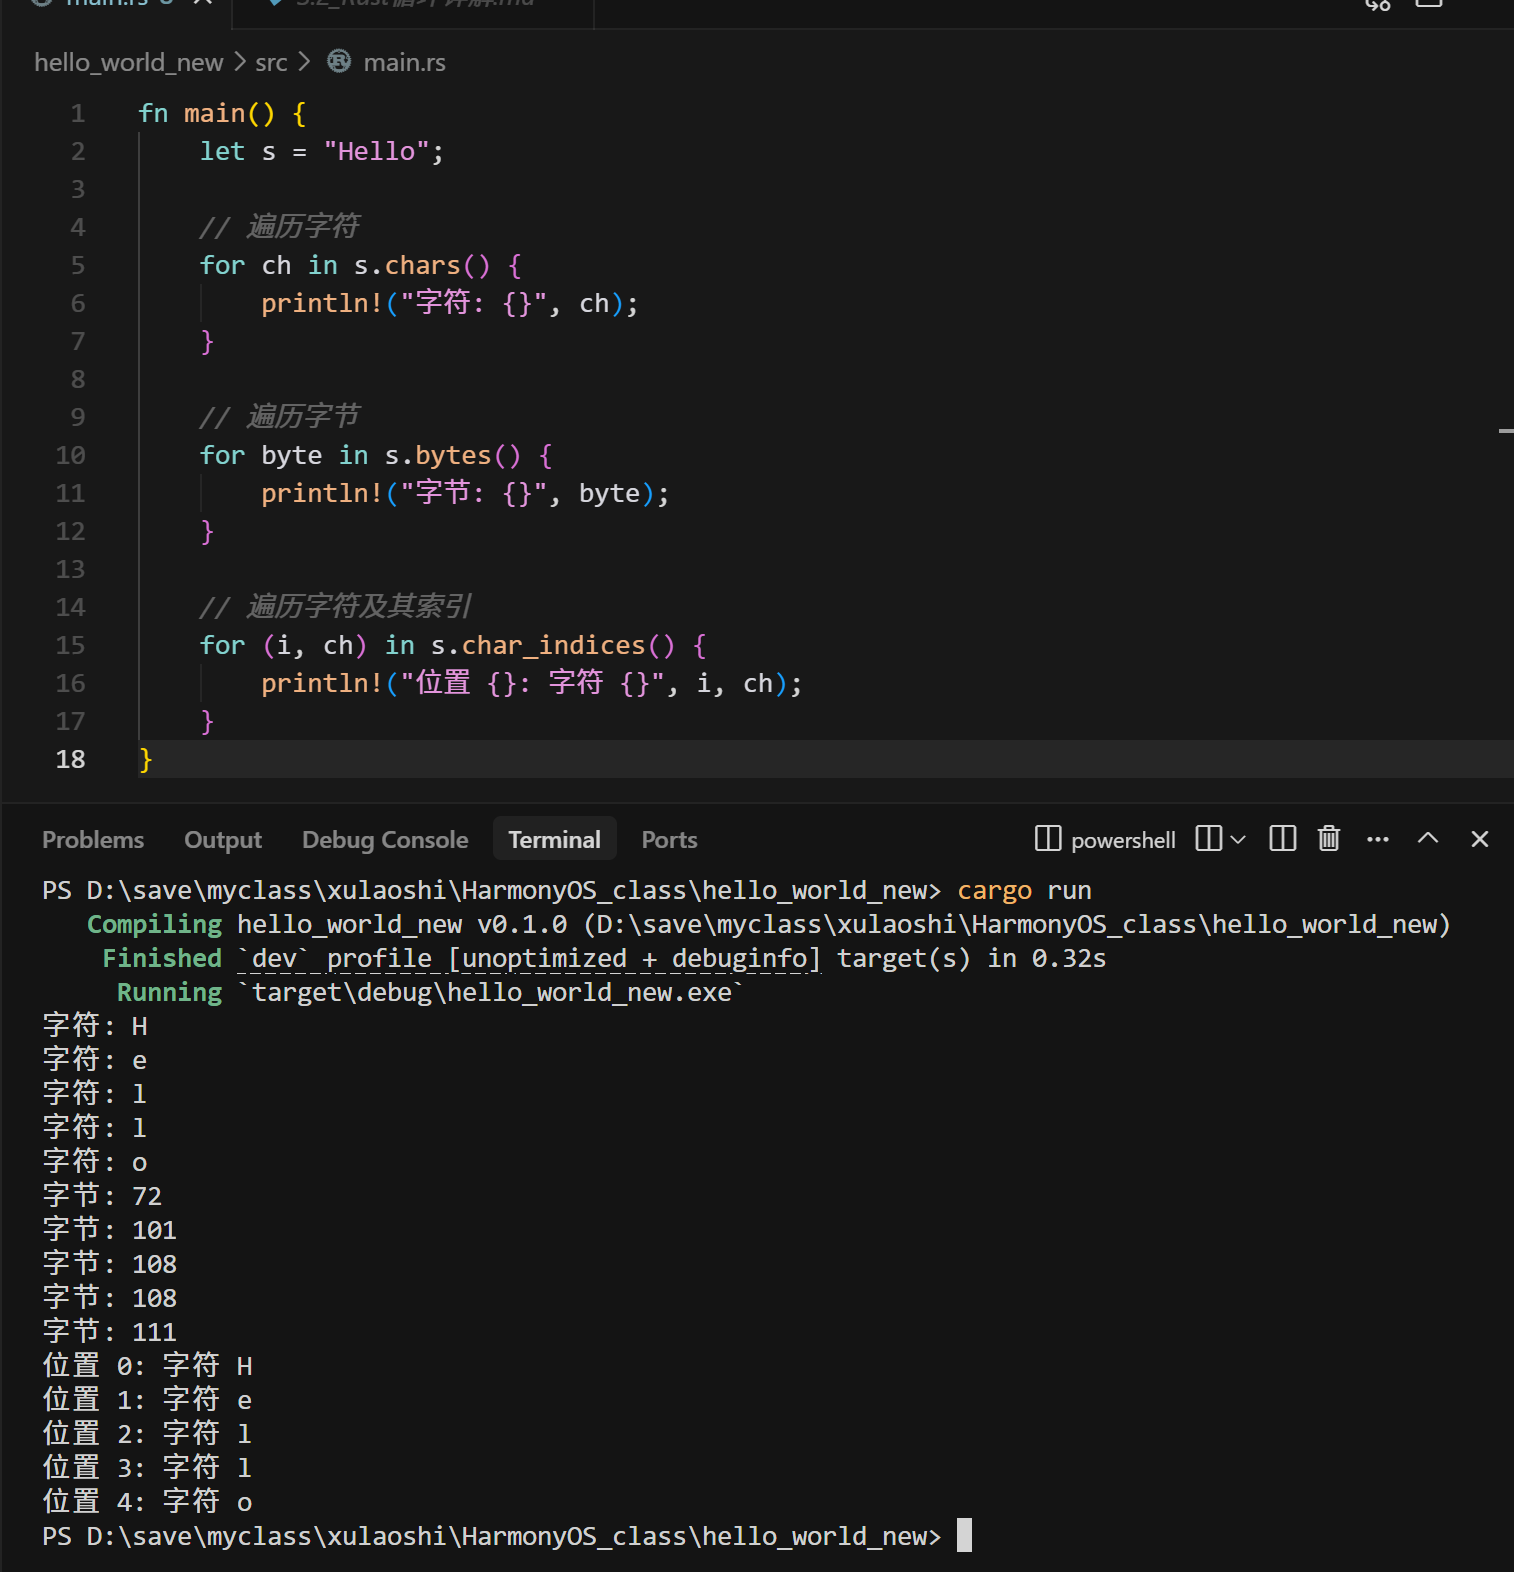Click line number 10 in the gutter
This screenshot has height=1572, width=1514.
pos(71,456)
